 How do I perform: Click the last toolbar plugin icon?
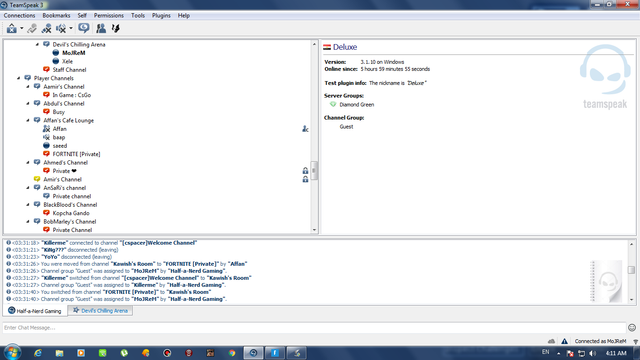click(116, 28)
